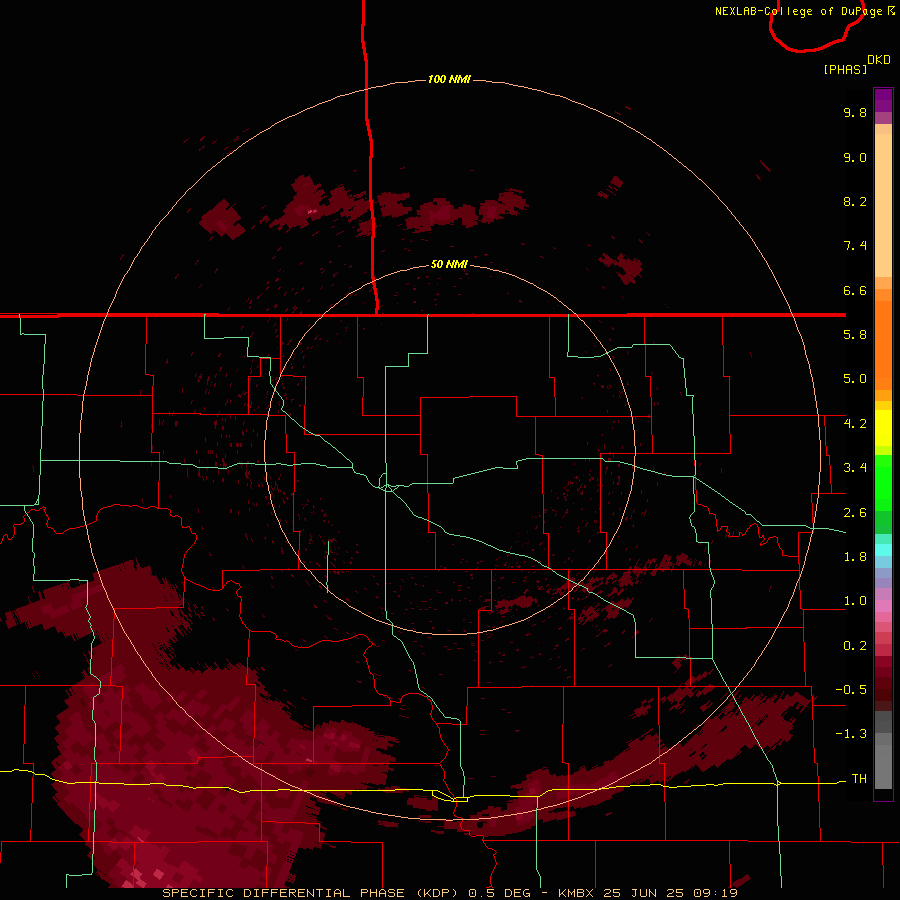Click the 9.8 value on the scale

point(855,112)
